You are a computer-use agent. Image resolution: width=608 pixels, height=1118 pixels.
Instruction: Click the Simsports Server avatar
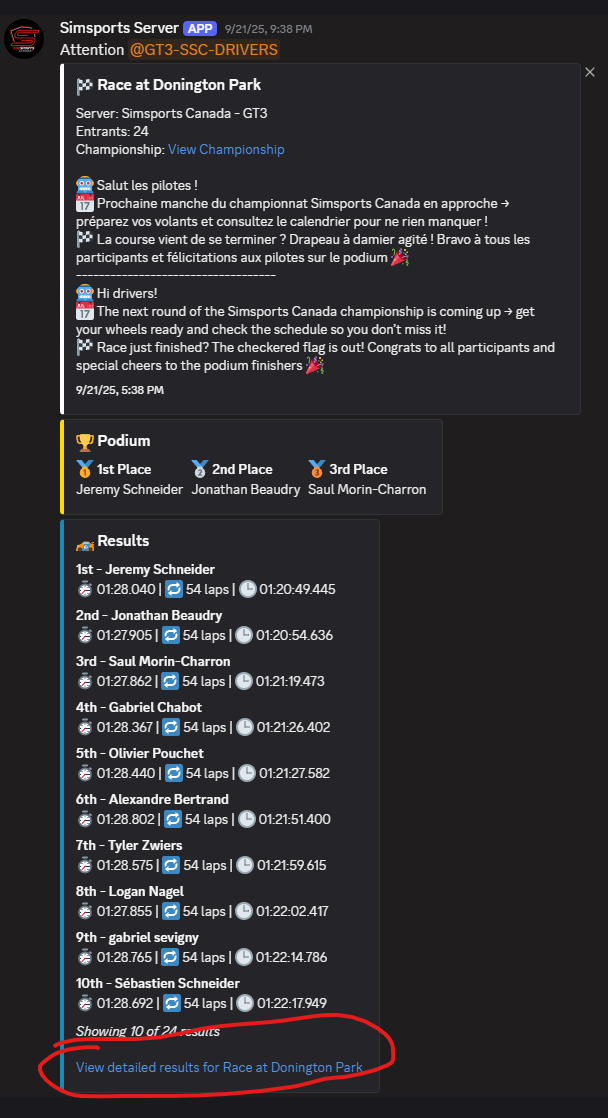[26, 38]
